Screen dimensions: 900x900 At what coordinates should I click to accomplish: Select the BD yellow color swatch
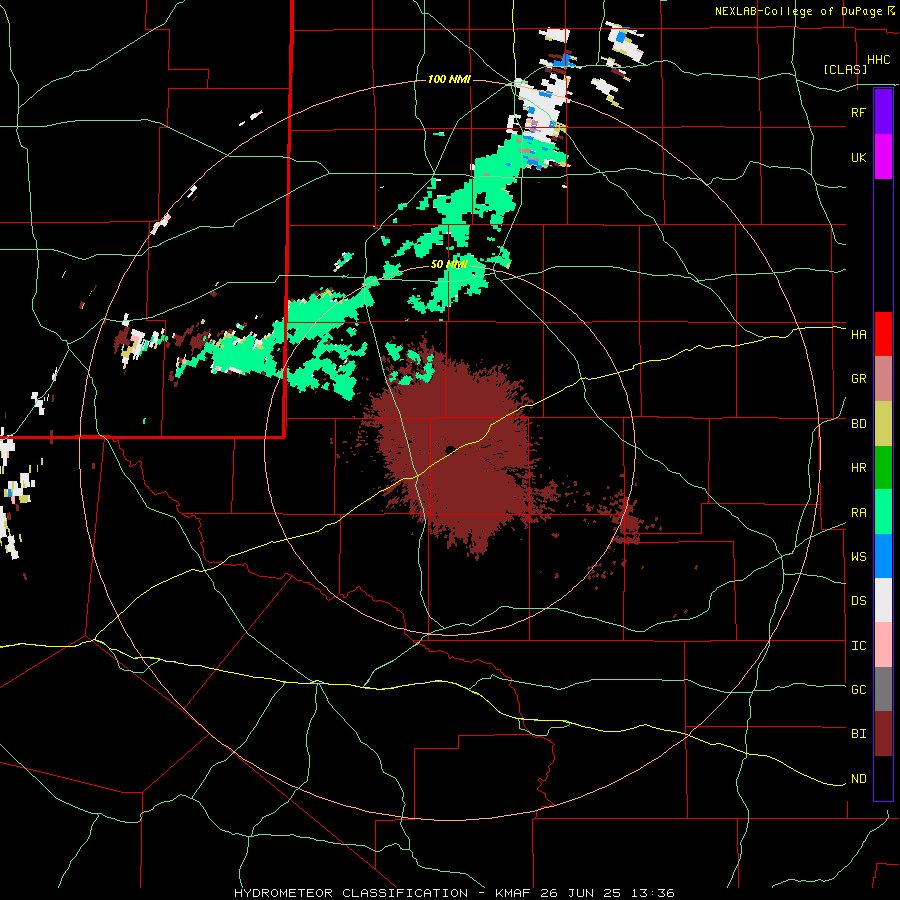(883, 423)
